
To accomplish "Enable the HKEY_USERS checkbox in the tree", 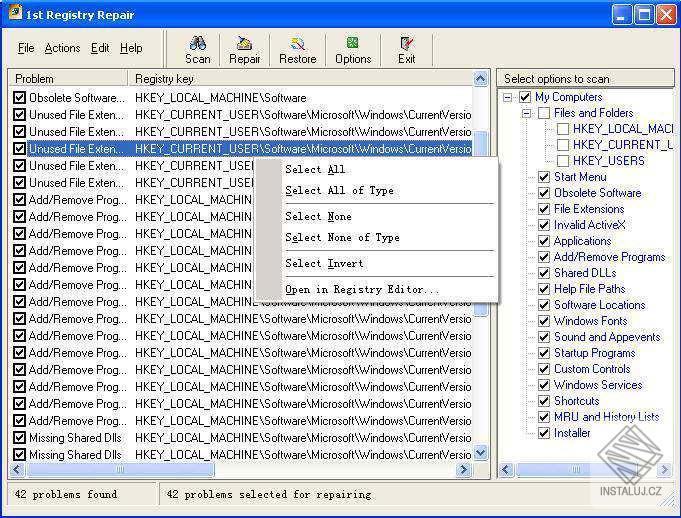I will 563,161.
